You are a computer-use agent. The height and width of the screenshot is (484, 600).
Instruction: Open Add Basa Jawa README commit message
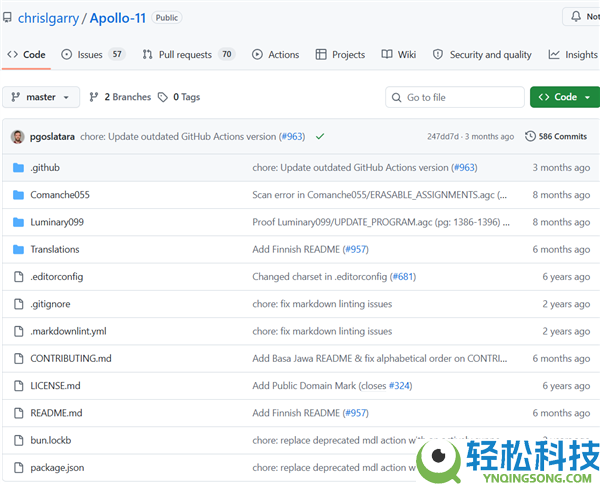[380, 359]
